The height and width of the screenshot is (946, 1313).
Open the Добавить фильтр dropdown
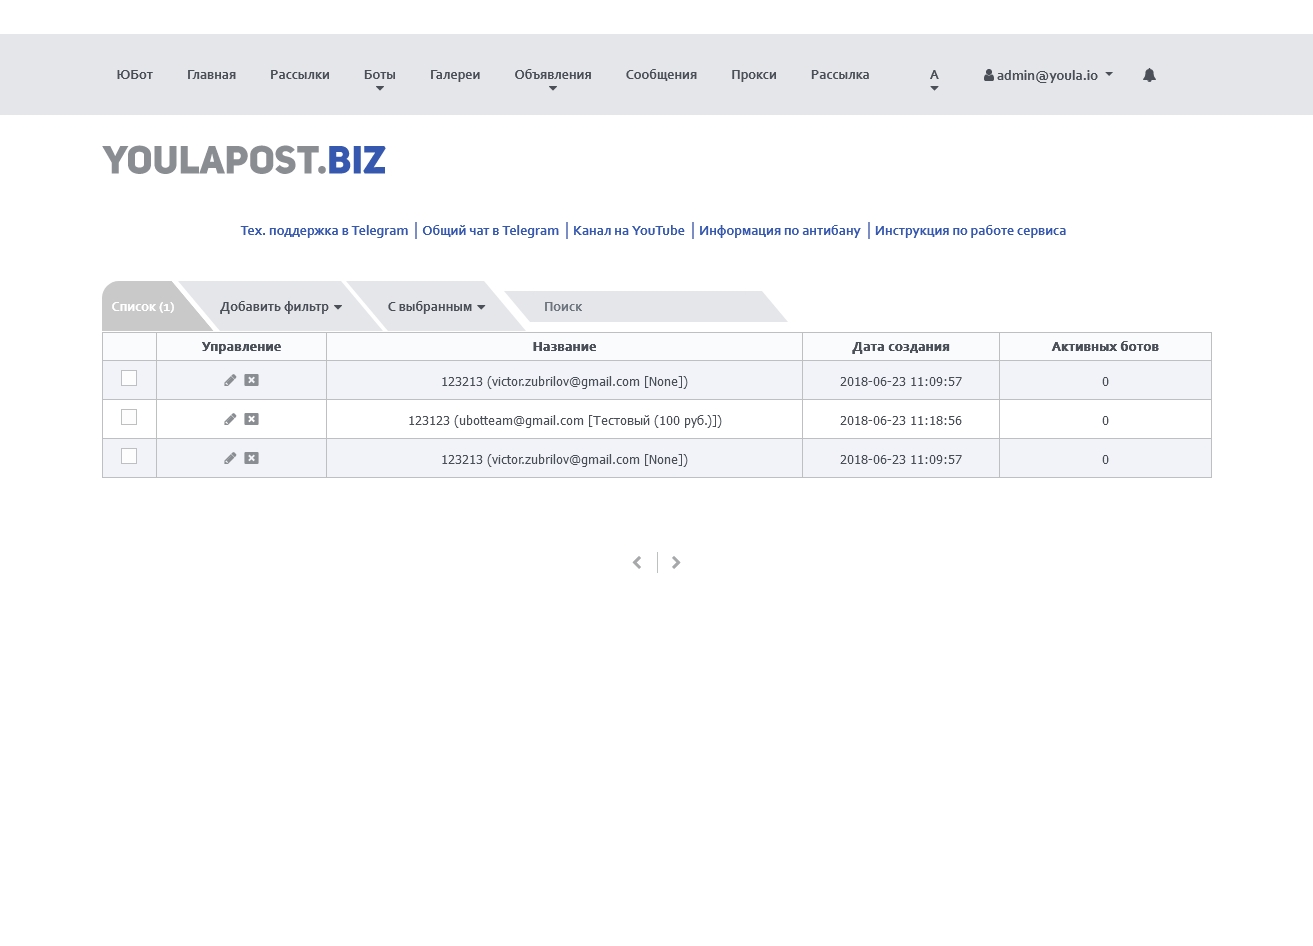coord(281,307)
